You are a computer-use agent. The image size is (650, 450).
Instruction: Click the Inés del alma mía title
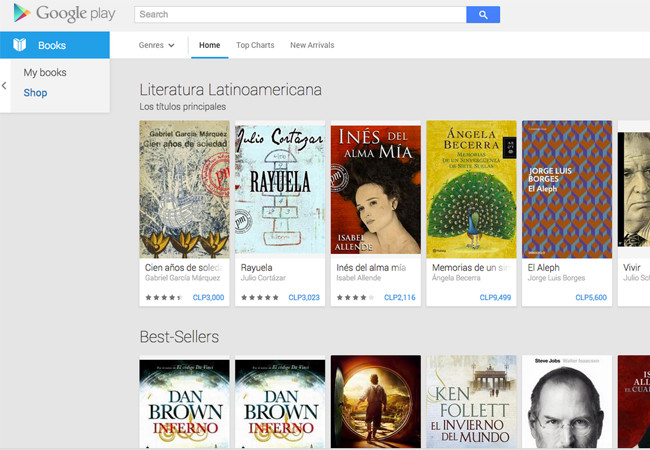click(371, 268)
